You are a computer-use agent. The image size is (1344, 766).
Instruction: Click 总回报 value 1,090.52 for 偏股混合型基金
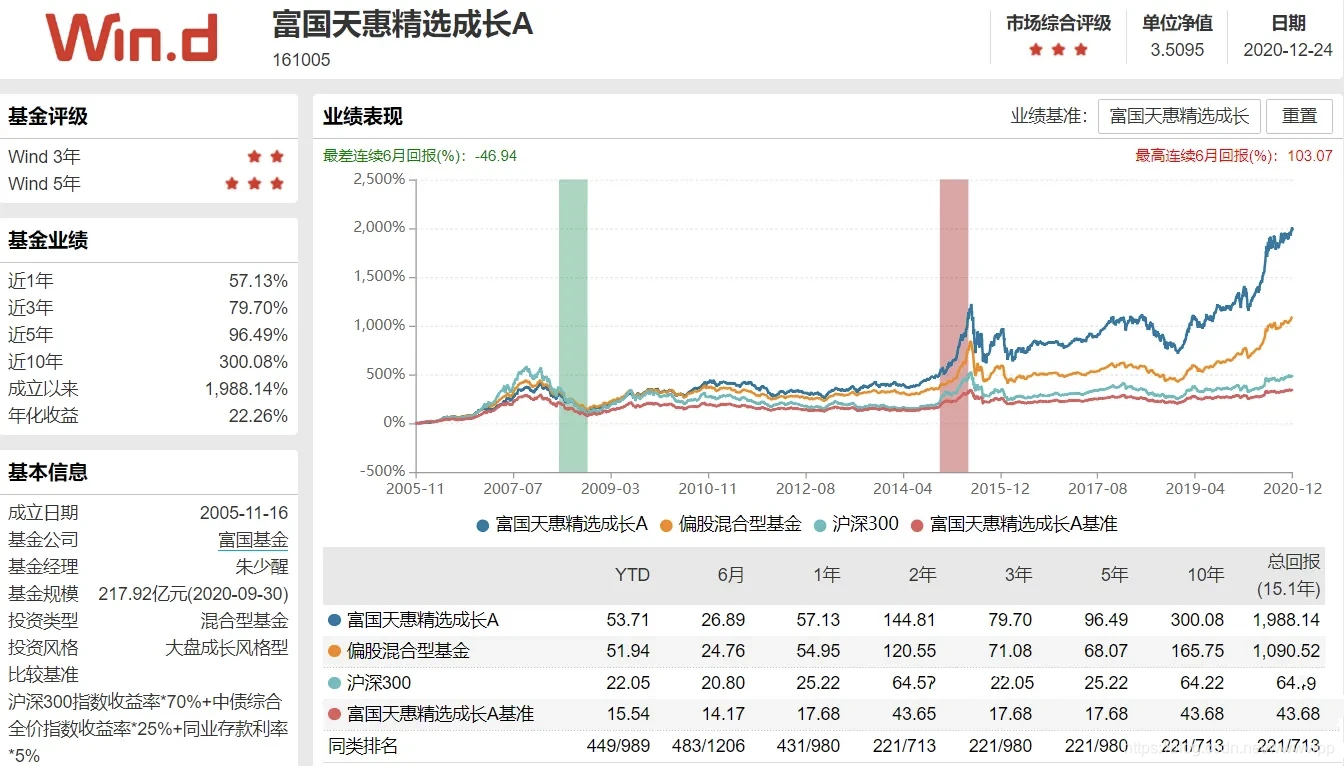tap(1286, 651)
